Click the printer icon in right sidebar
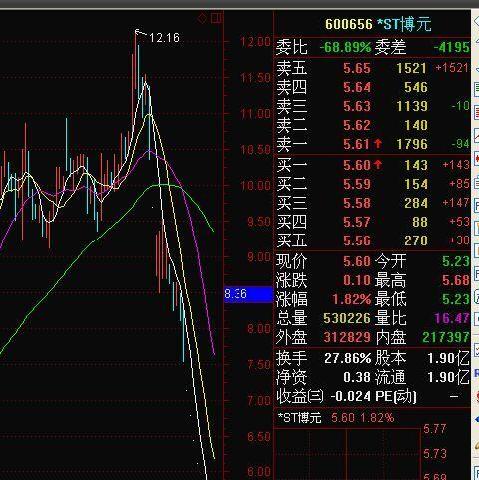 click(x=477, y=182)
